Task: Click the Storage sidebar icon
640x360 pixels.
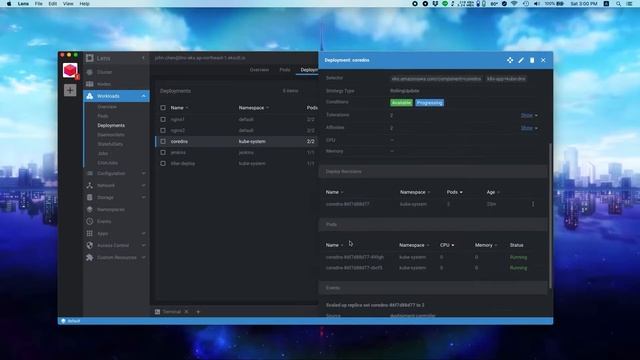Action: pos(90,197)
